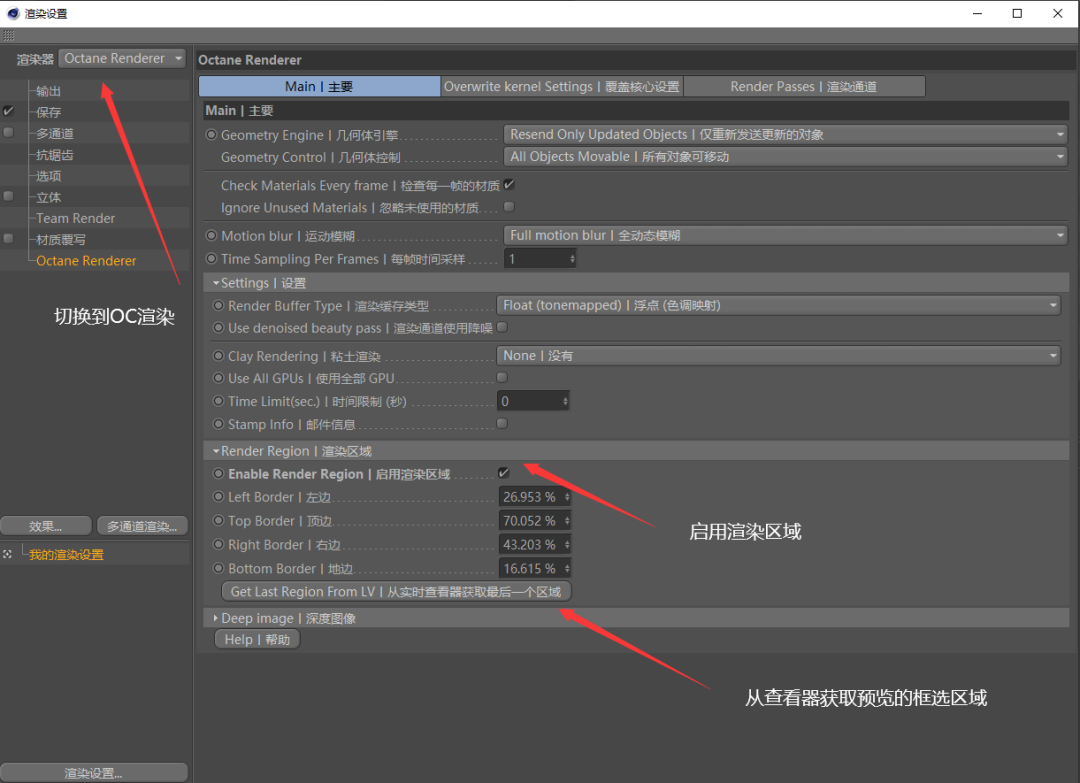Viewport: 1080px width, 783px height.
Task: Select Team Render settings item
Action: pyautogui.click(x=75, y=218)
